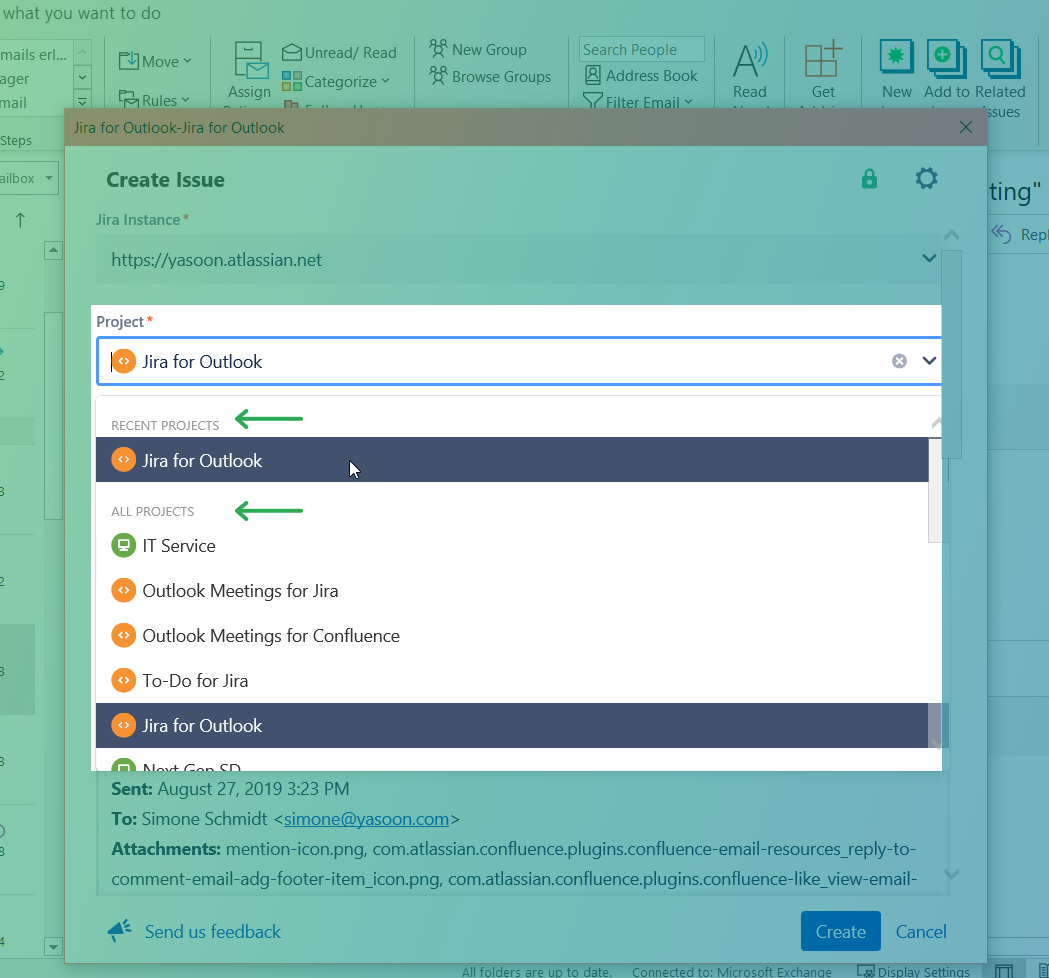Expand the Jira Instance dropdown
1049x978 pixels.
click(929, 259)
